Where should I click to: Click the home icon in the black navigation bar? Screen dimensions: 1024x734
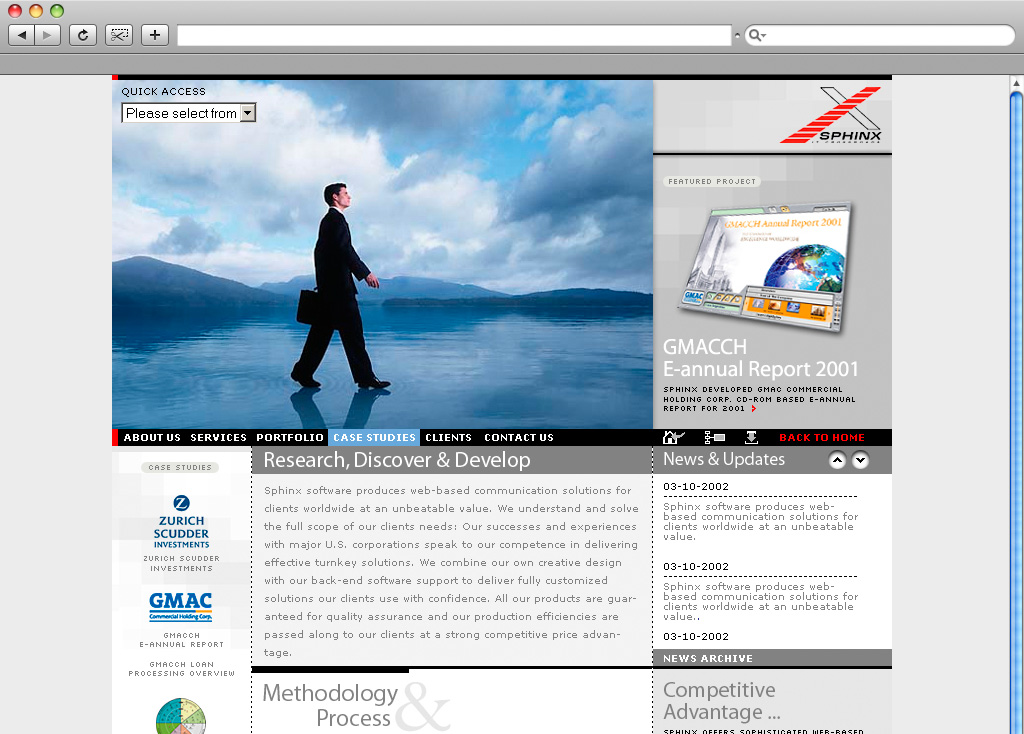tap(673, 437)
